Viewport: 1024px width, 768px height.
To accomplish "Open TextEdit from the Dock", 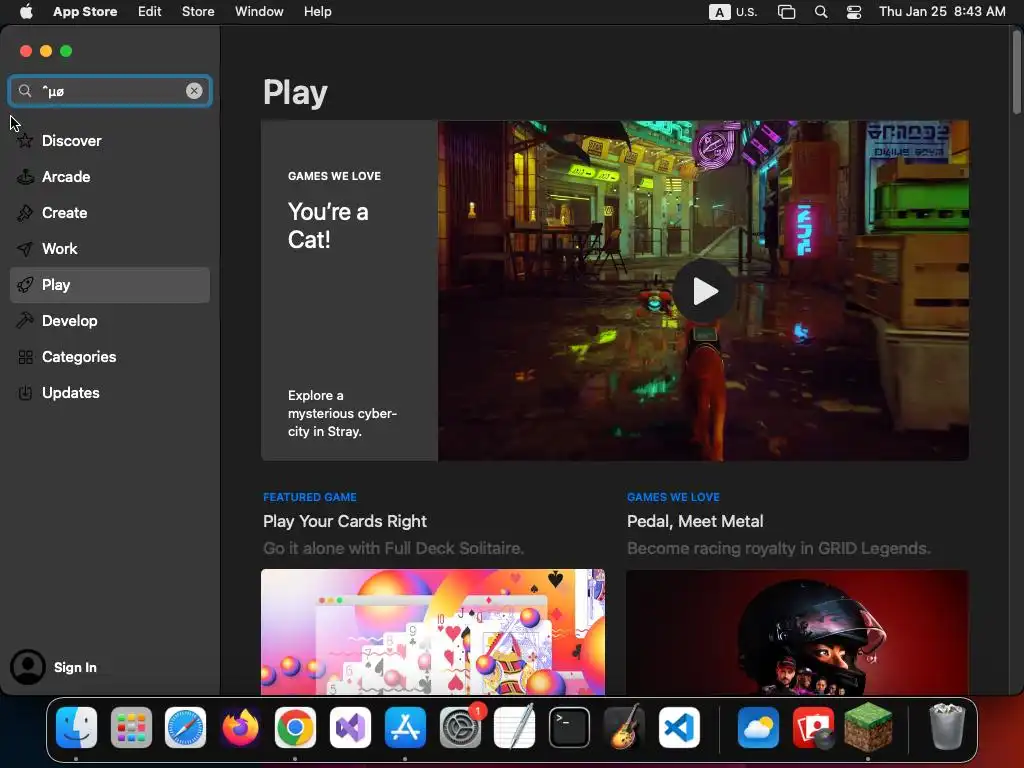I will (515, 727).
